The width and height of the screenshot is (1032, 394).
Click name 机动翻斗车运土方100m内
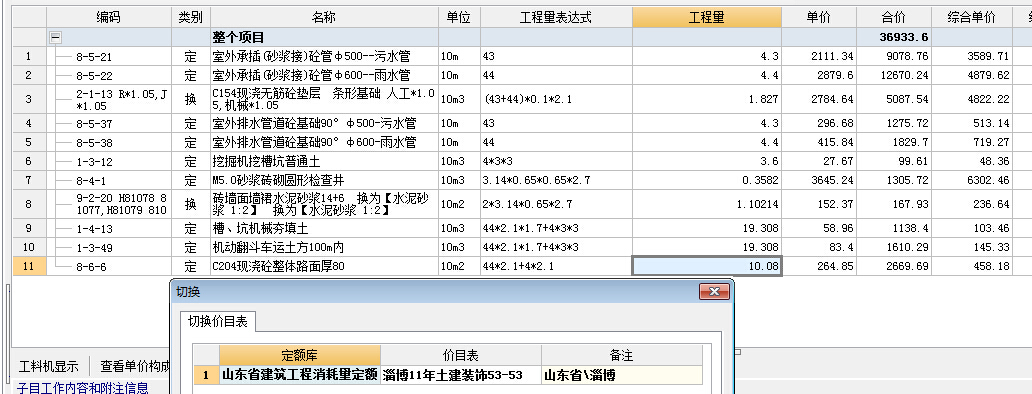pyautogui.click(x=278, y=248)
